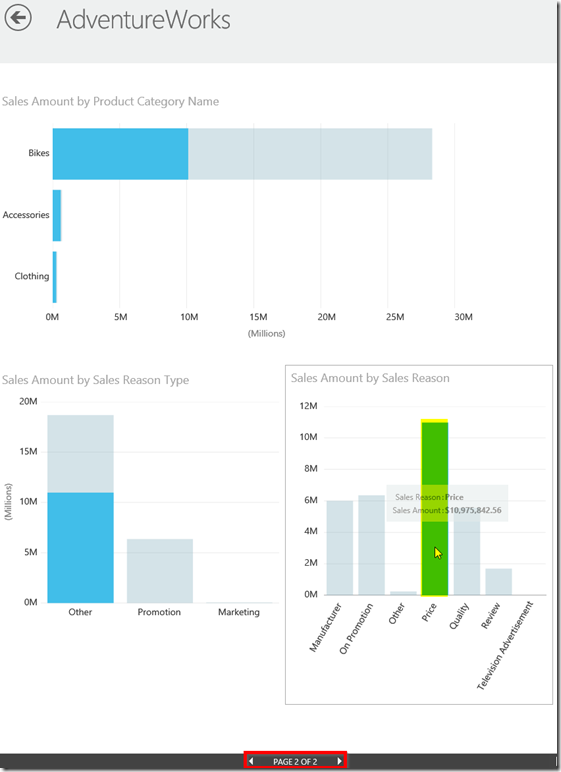Select the Clothing bar
This screenshot has width=561, height=772.
55,277
